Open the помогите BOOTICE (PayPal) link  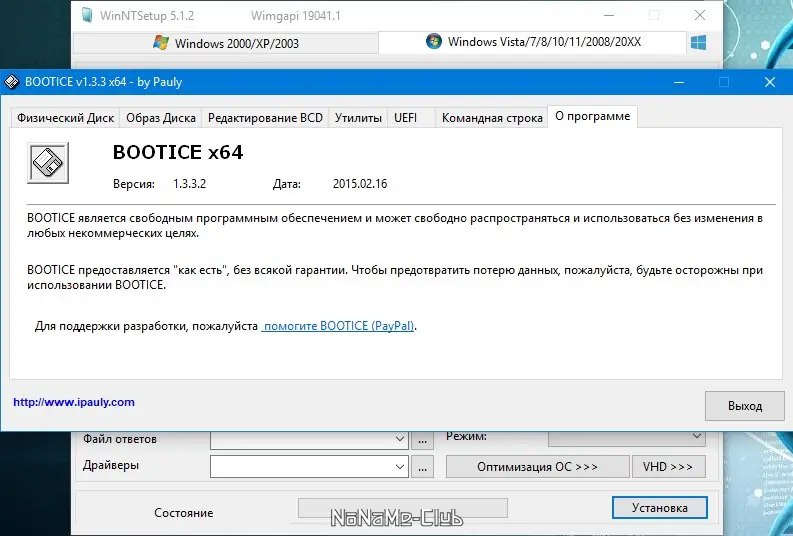click(x=338, y=326)
